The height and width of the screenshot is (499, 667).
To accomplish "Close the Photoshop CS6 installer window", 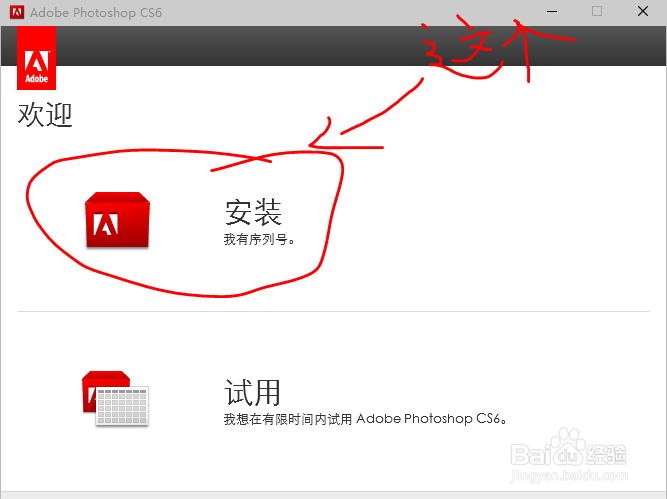I will pyautogui.click(x=643, y=11).
